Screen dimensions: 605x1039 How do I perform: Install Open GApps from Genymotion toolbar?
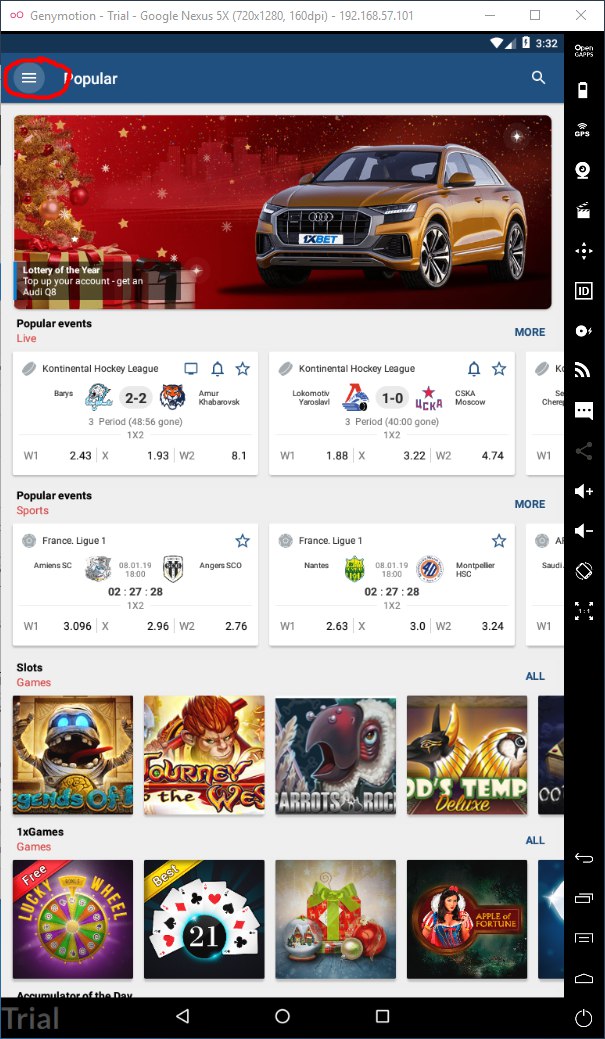tap(583, 51)
